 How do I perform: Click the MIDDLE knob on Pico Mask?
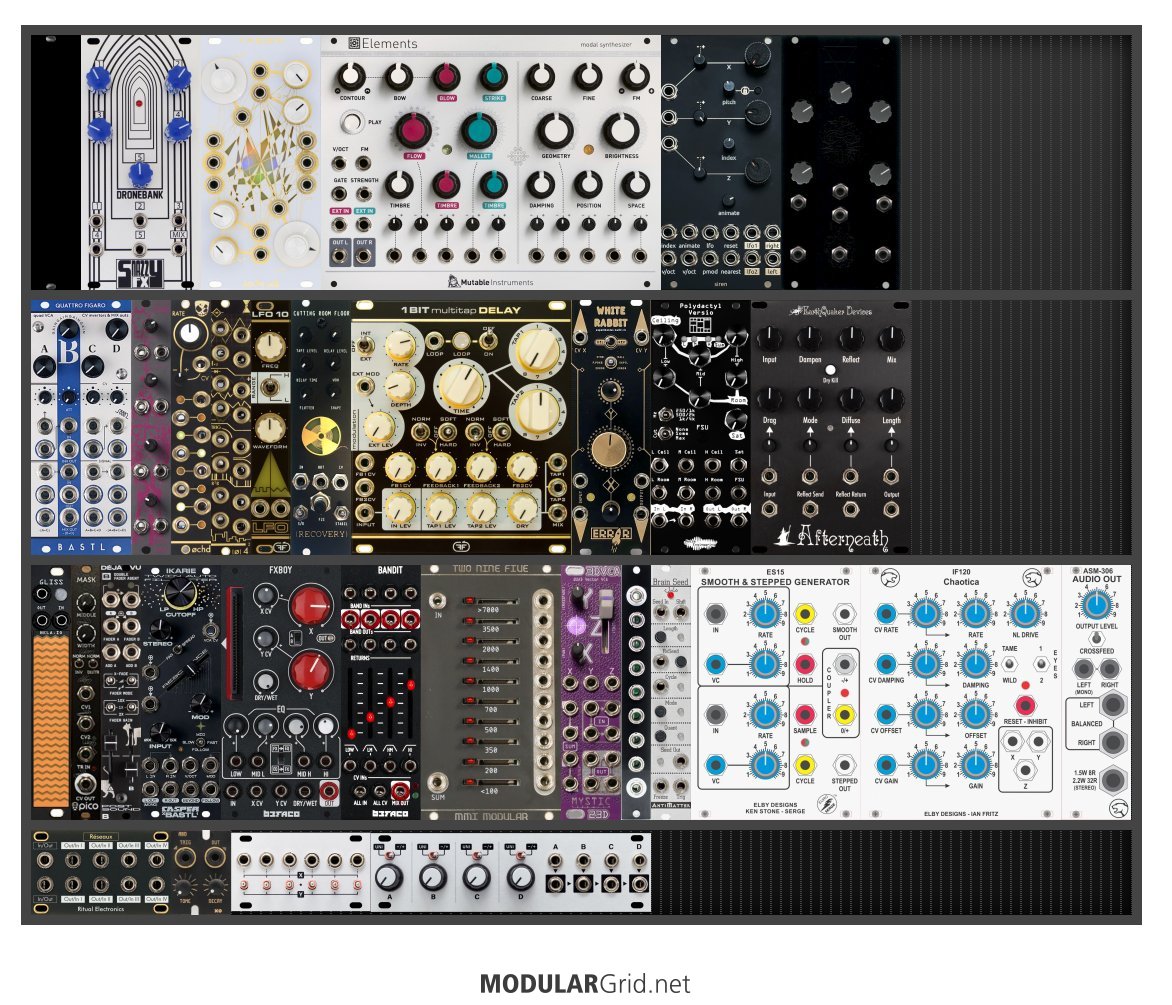[x=86, y=602]
